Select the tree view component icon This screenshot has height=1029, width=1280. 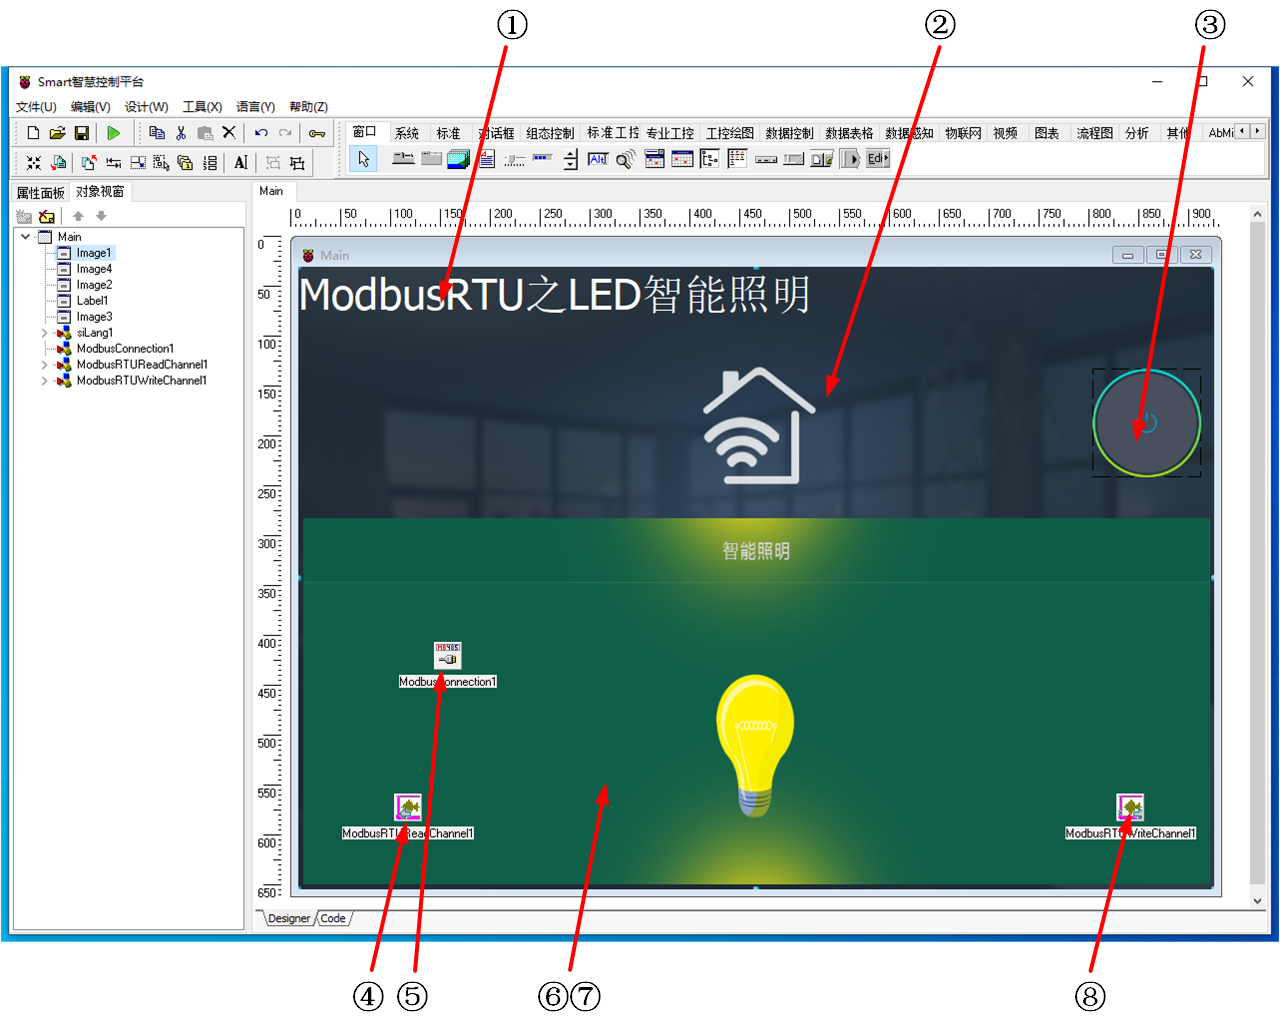click(x=710, y=159)
